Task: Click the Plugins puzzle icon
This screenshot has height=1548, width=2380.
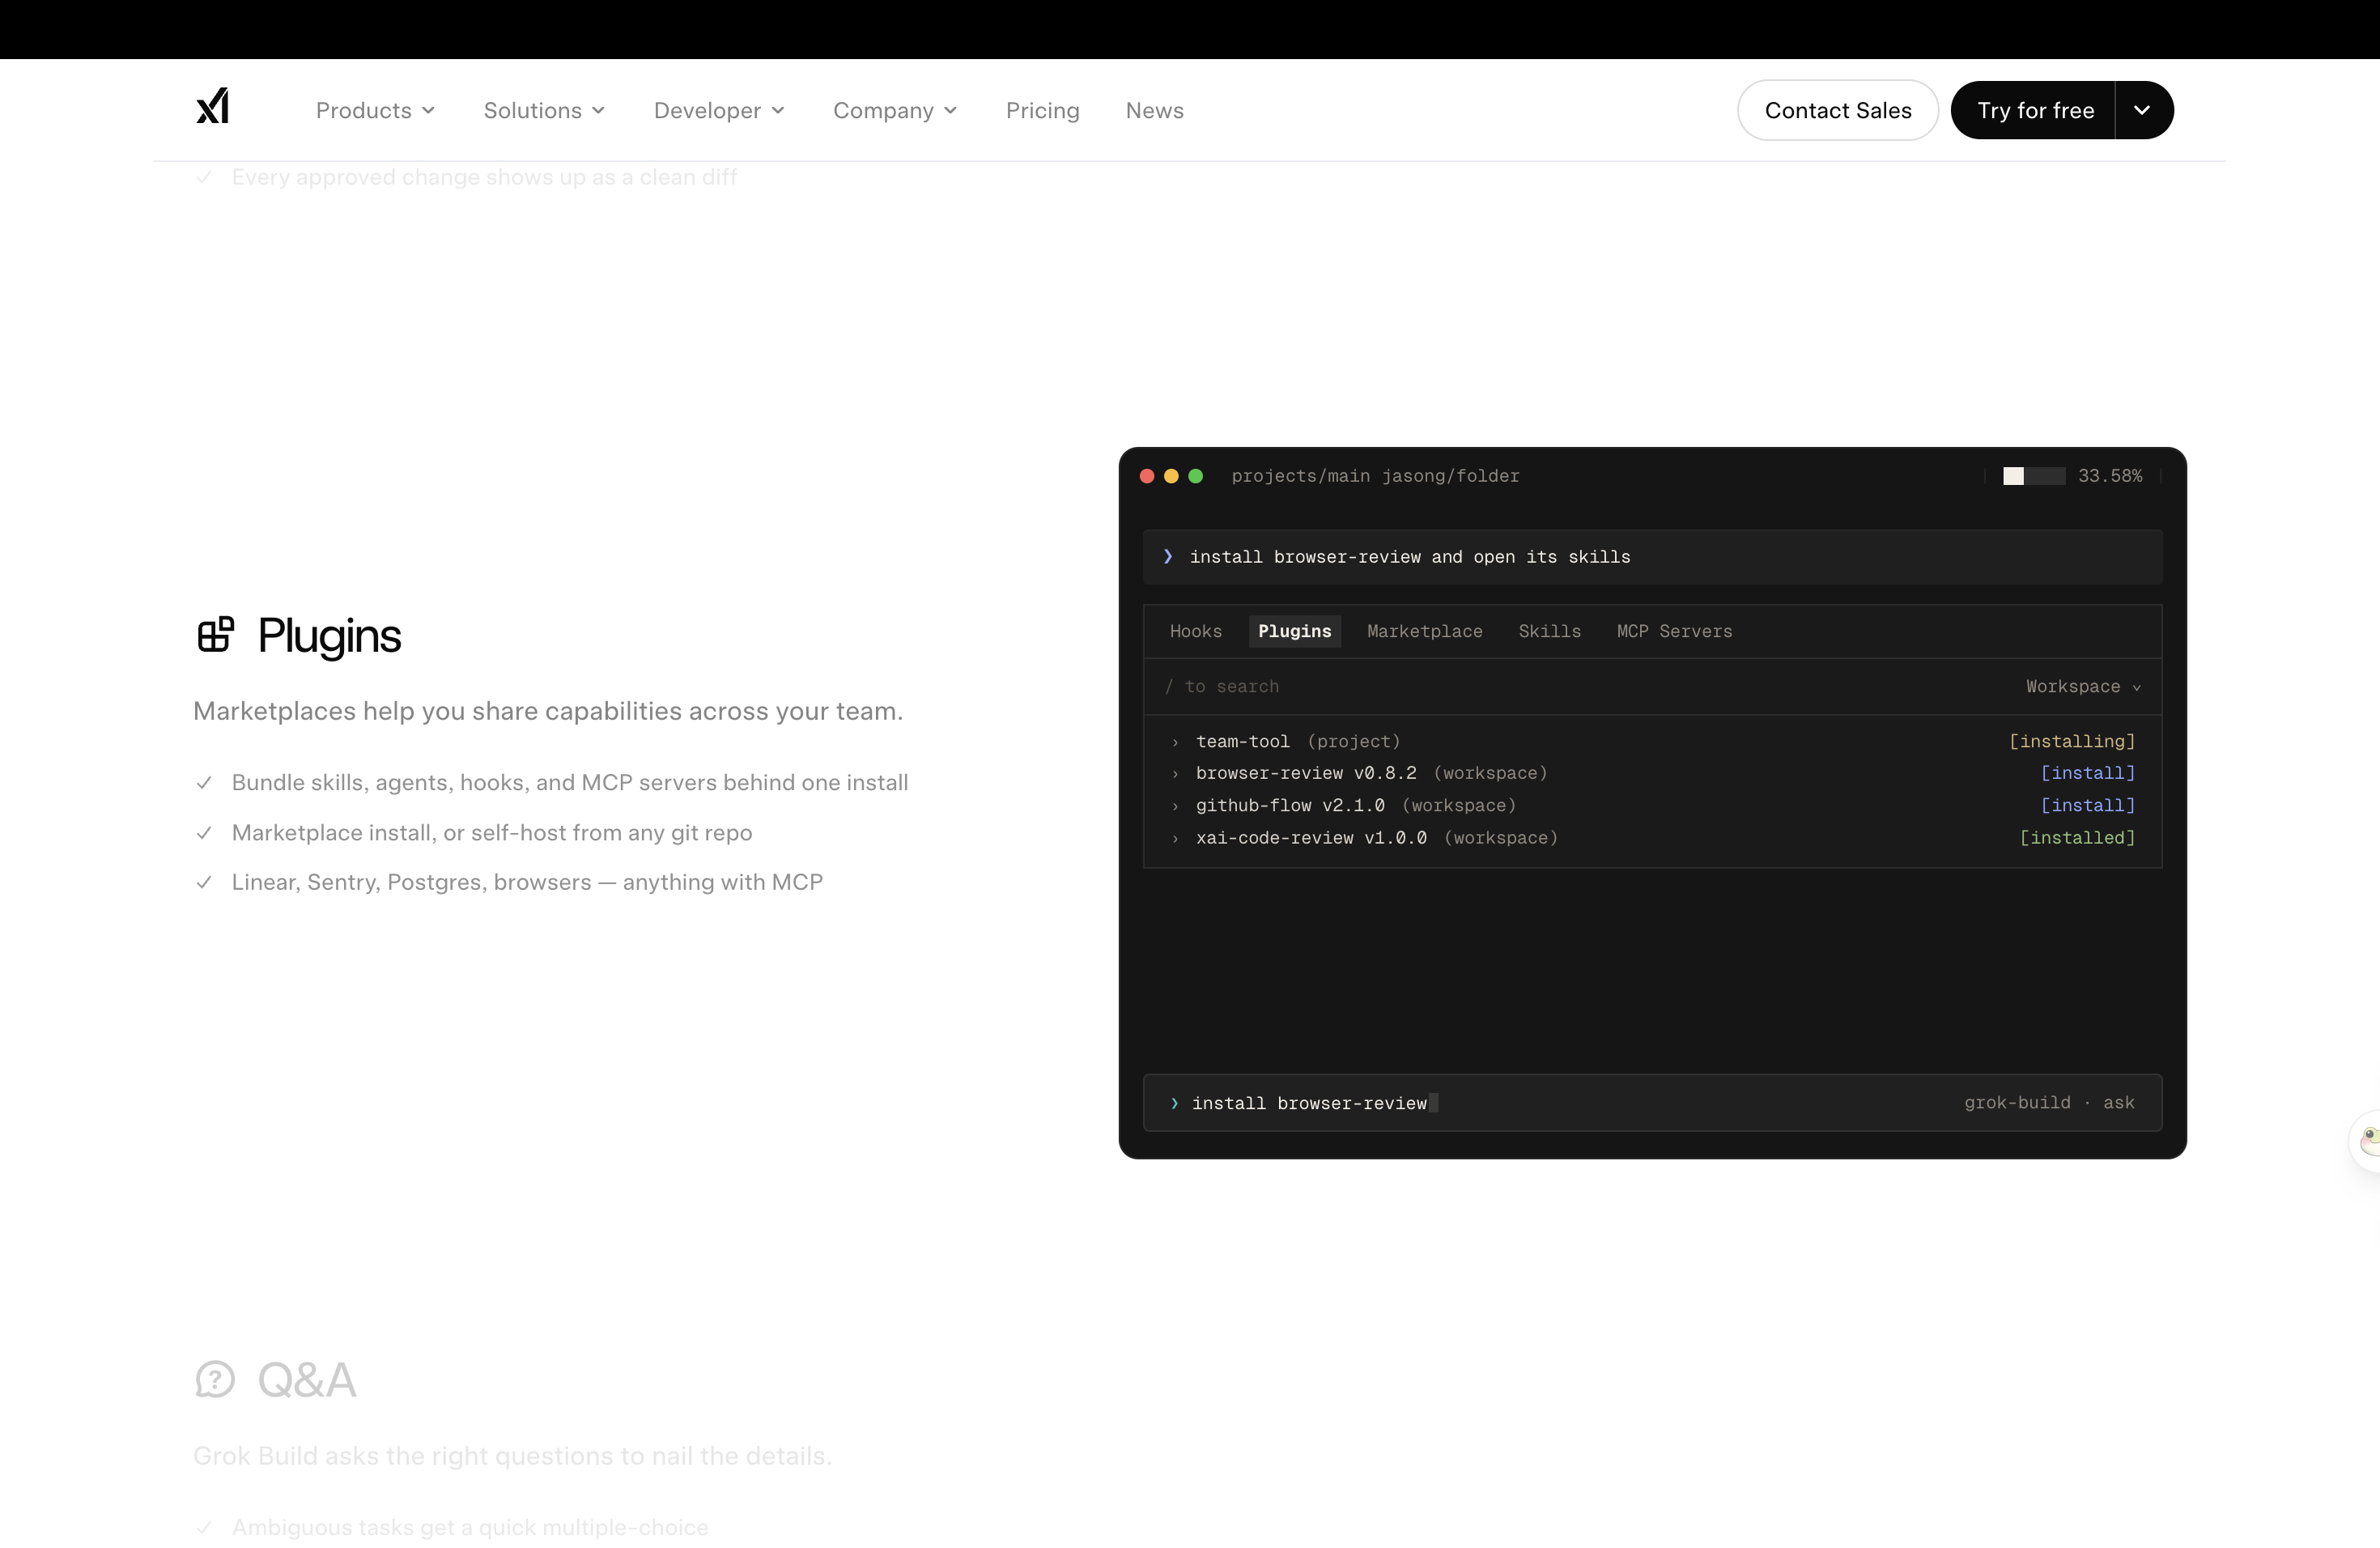Action: 215,635
